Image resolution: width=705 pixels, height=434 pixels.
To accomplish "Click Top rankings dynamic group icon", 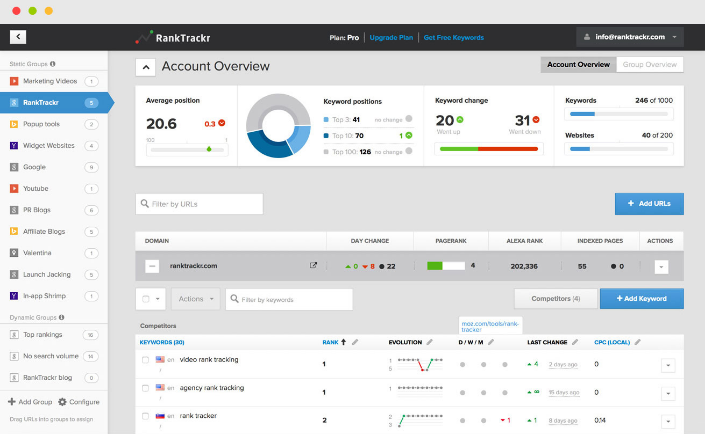I will click(x=14, y=335).
